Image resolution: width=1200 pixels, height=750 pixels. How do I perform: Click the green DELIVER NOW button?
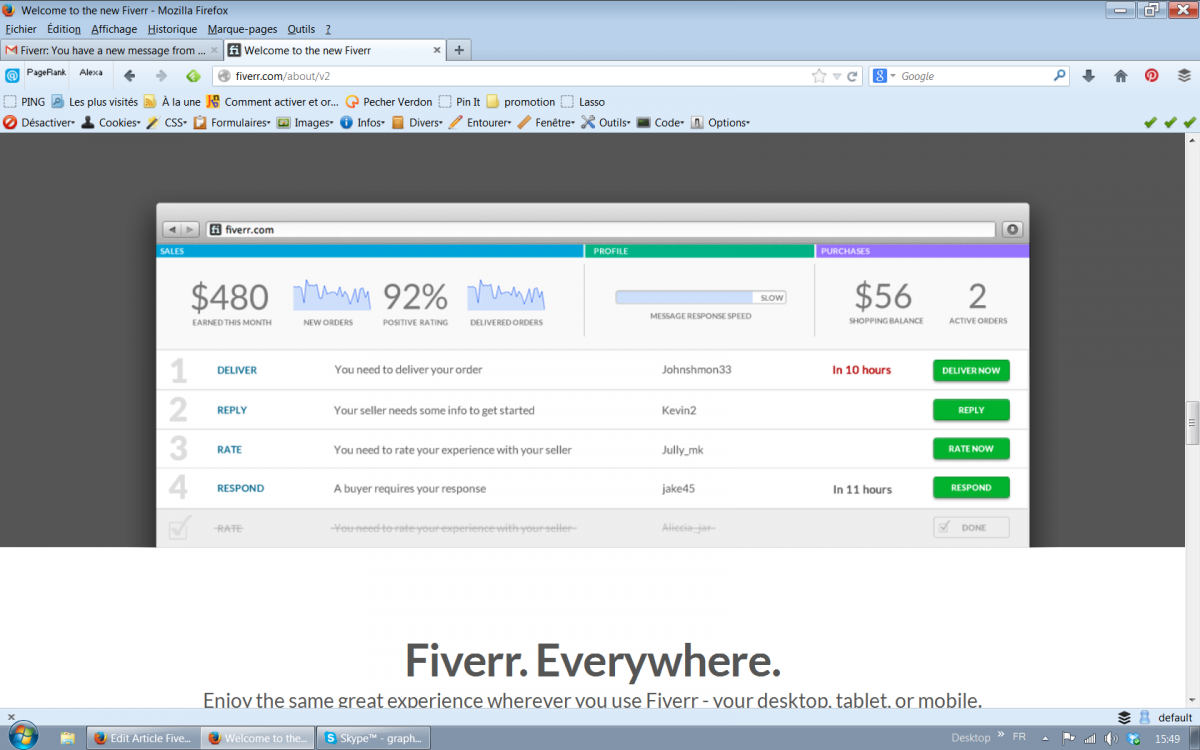(971, 370)
